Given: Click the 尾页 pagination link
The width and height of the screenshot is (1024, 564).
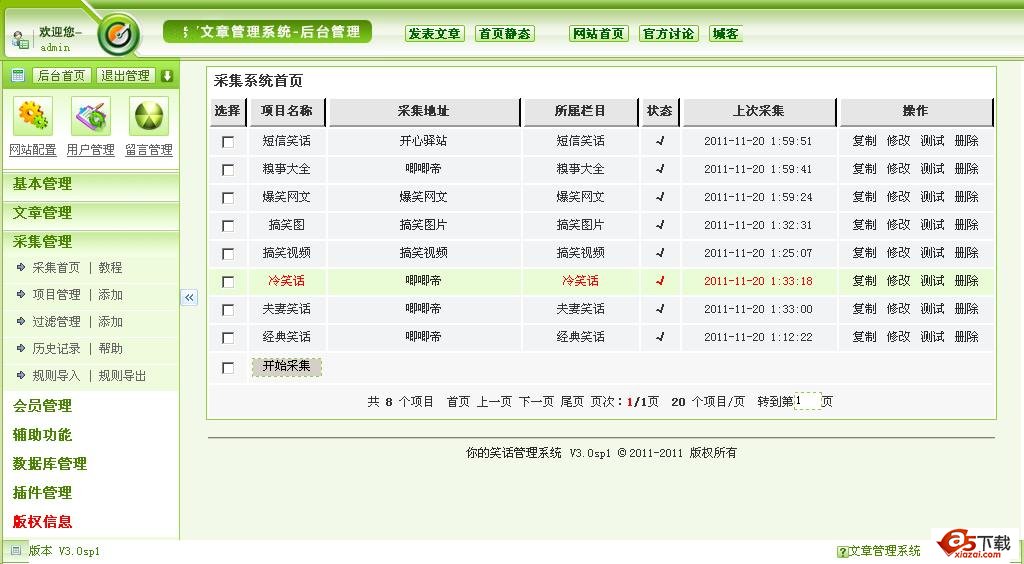Looking at the screenshot, I should [x=572, y=402].
